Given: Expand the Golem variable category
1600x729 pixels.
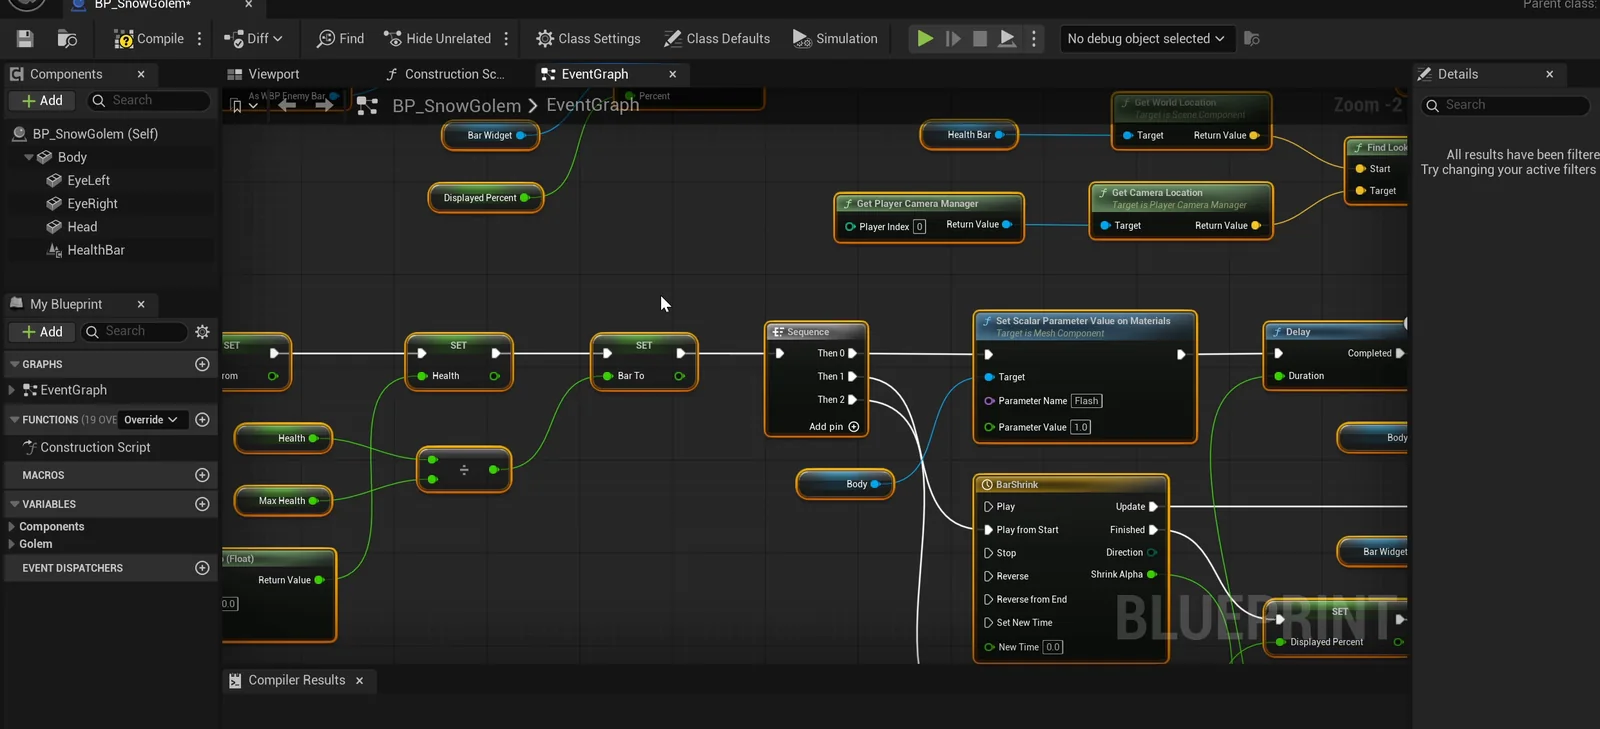Looking at the screenshot, I should (x=12, y=544).
